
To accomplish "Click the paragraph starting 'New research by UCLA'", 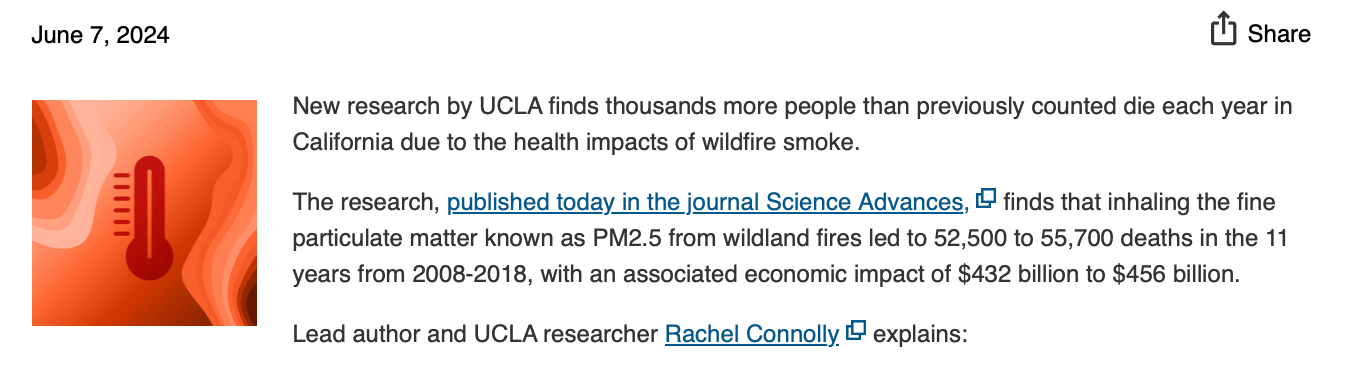I will (x=792, y=124).
